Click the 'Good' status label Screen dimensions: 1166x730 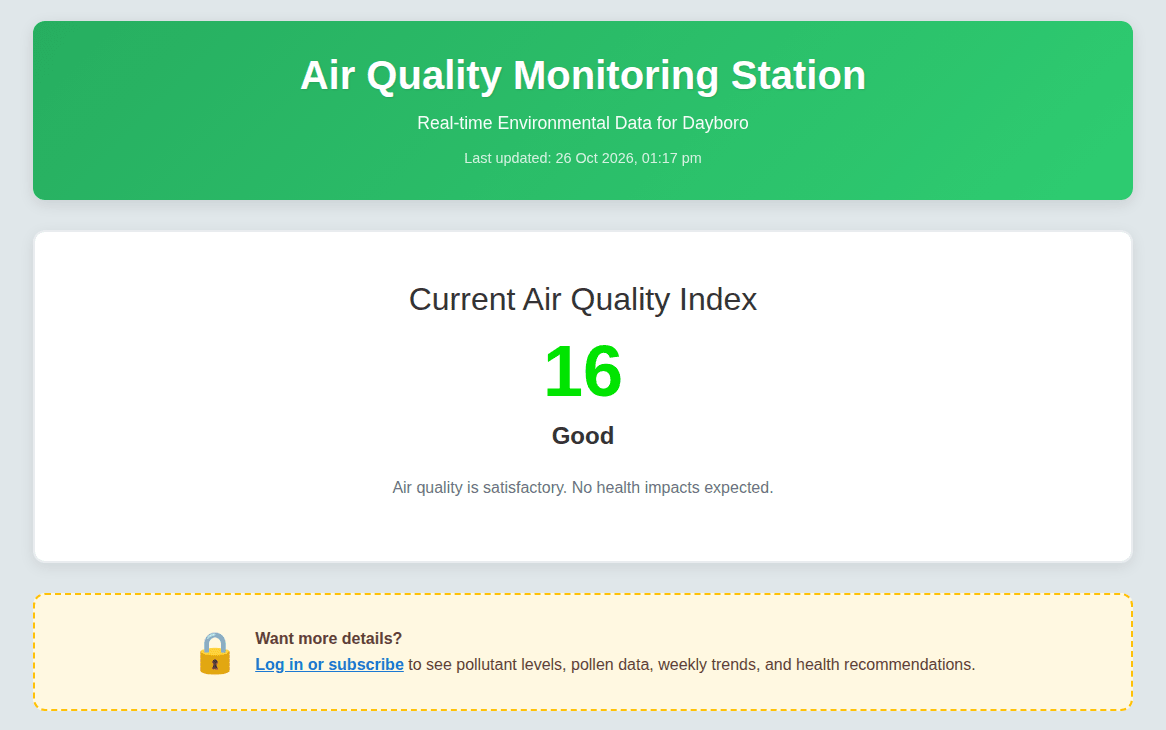coord(583,436)
